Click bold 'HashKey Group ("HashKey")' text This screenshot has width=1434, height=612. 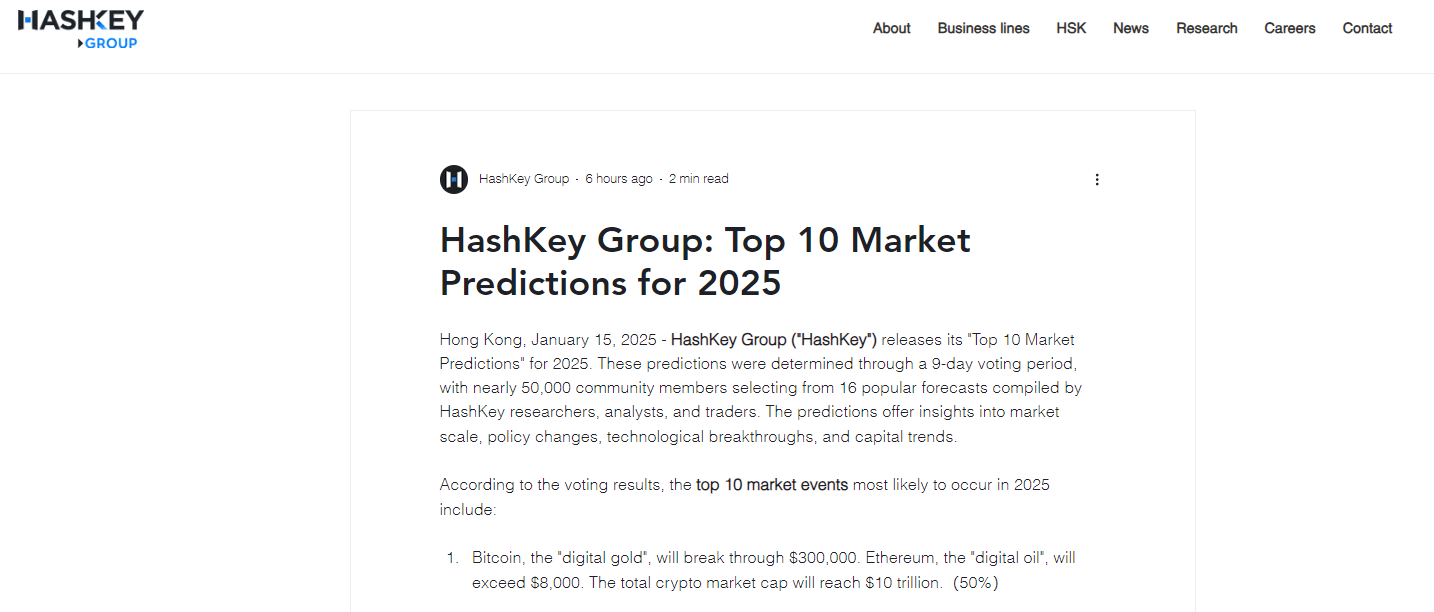tap(774, 340)
